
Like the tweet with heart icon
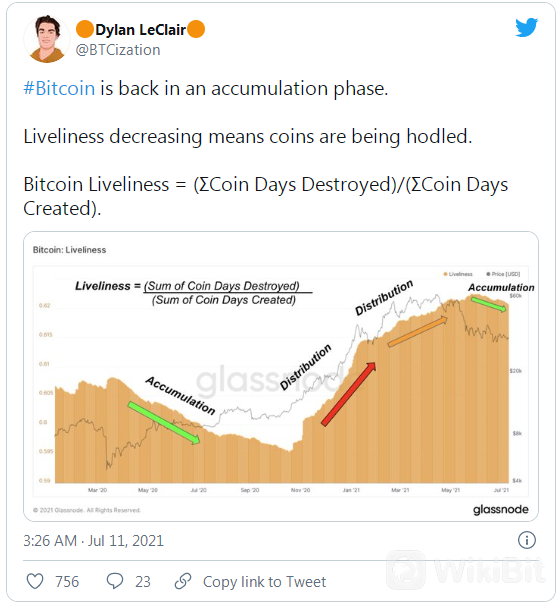click(35, 581)
